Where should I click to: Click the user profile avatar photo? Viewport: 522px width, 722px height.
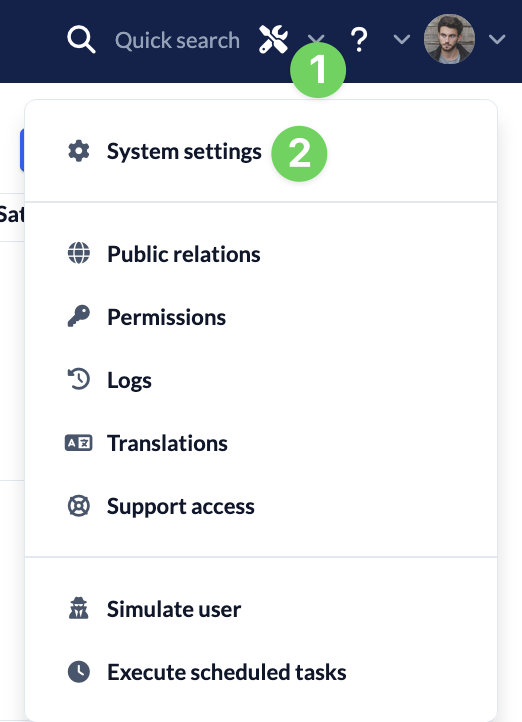coord(449,39)
